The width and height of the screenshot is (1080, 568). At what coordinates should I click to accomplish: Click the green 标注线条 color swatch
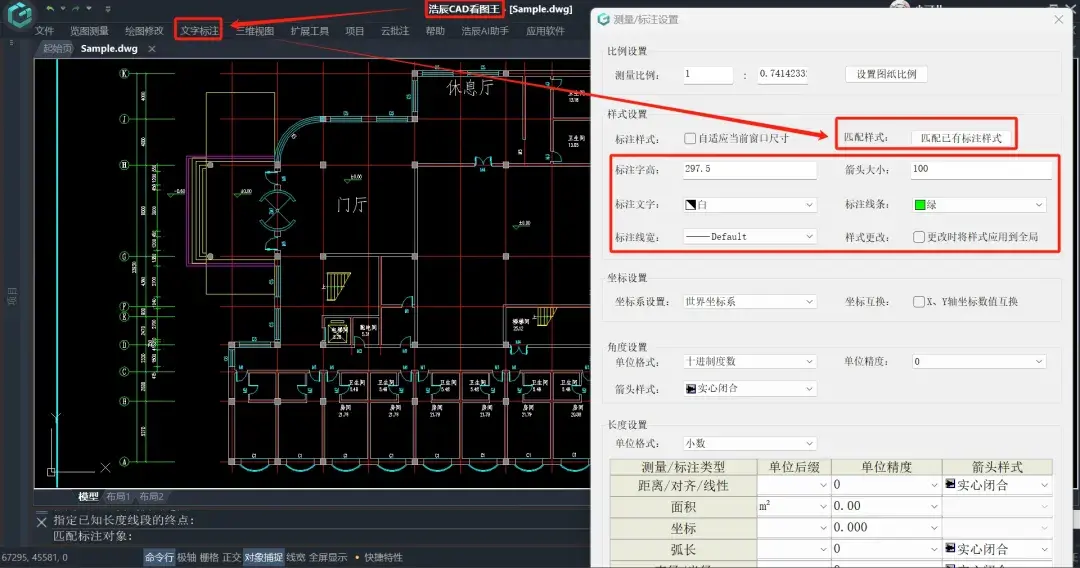tap(920, 204)
